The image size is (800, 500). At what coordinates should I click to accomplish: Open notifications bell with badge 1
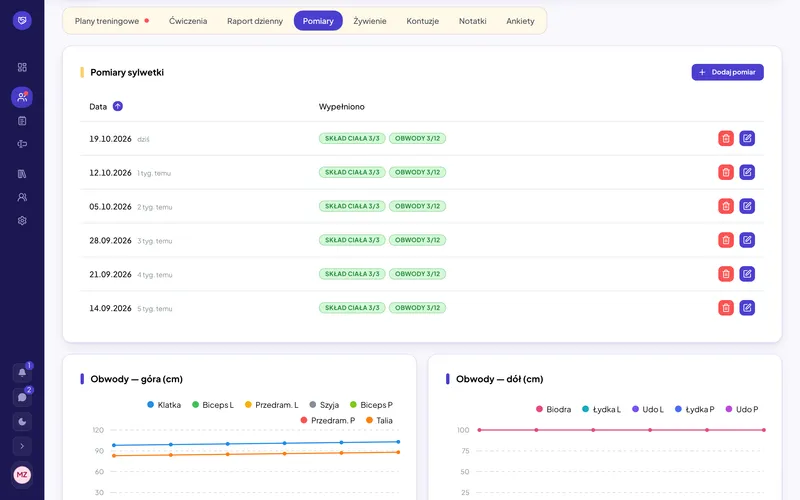pyautogui.click(x=22, y=372)
